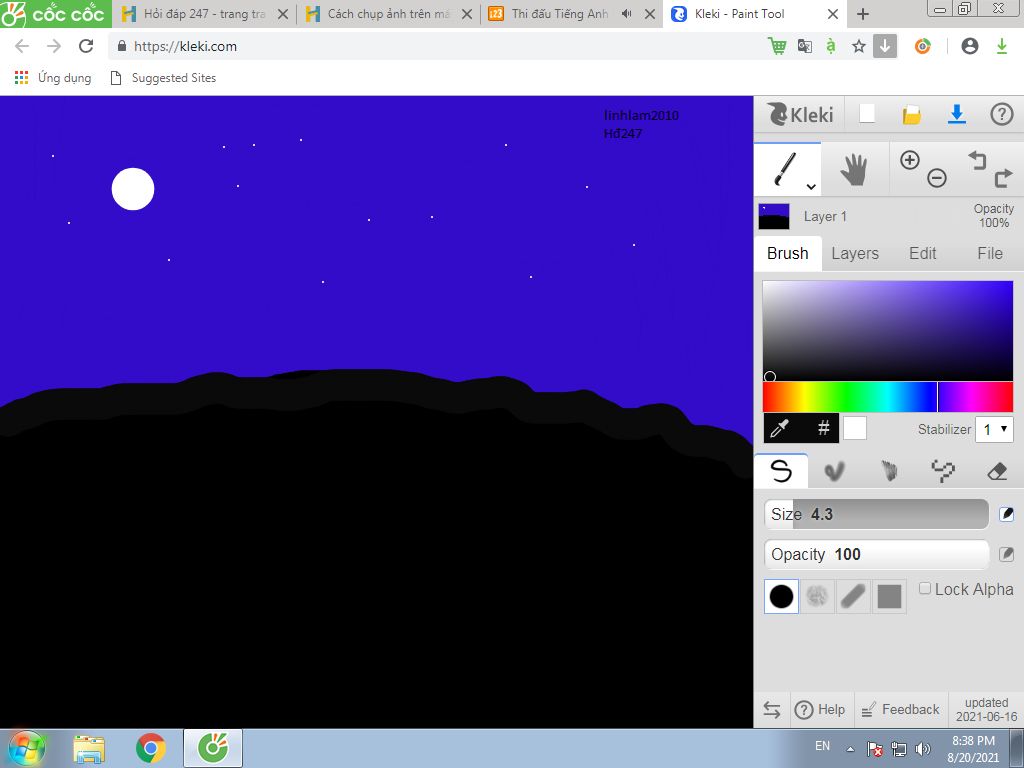This screenshot has height=768, width=1024.
Task: Open the browser profile account icon
Action: click(970, 46)
